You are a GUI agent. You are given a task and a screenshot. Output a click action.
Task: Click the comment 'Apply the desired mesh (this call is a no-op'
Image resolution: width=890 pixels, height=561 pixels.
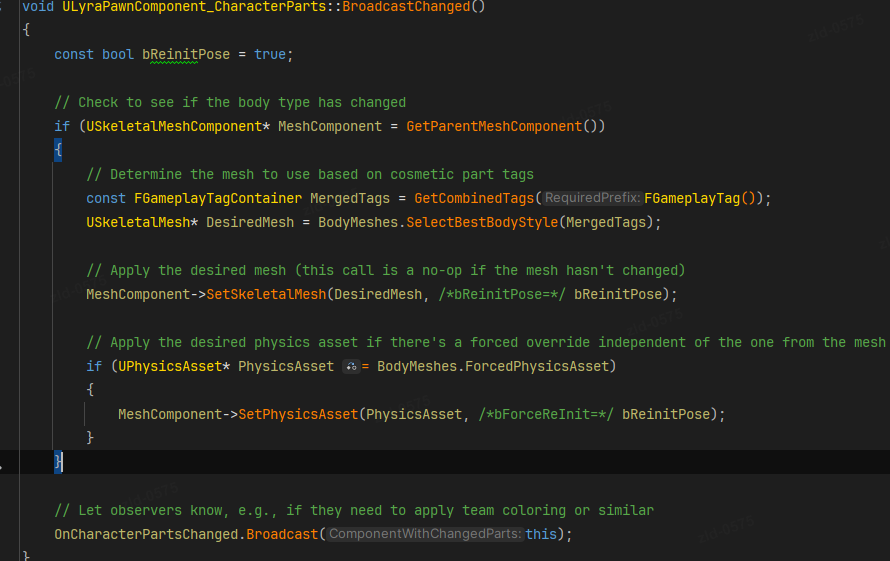[x=385, y=270]
